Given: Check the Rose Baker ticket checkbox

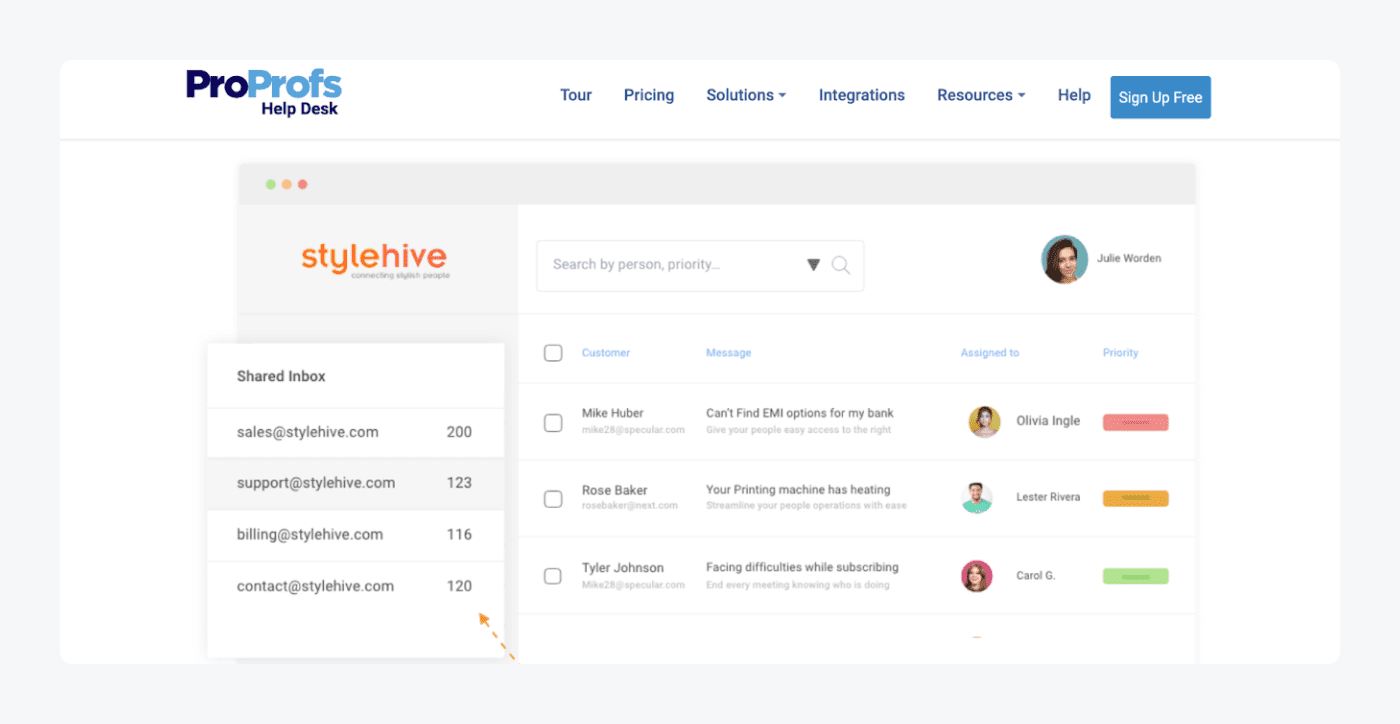Looking at the screenshot, I should tap(553, 498).
